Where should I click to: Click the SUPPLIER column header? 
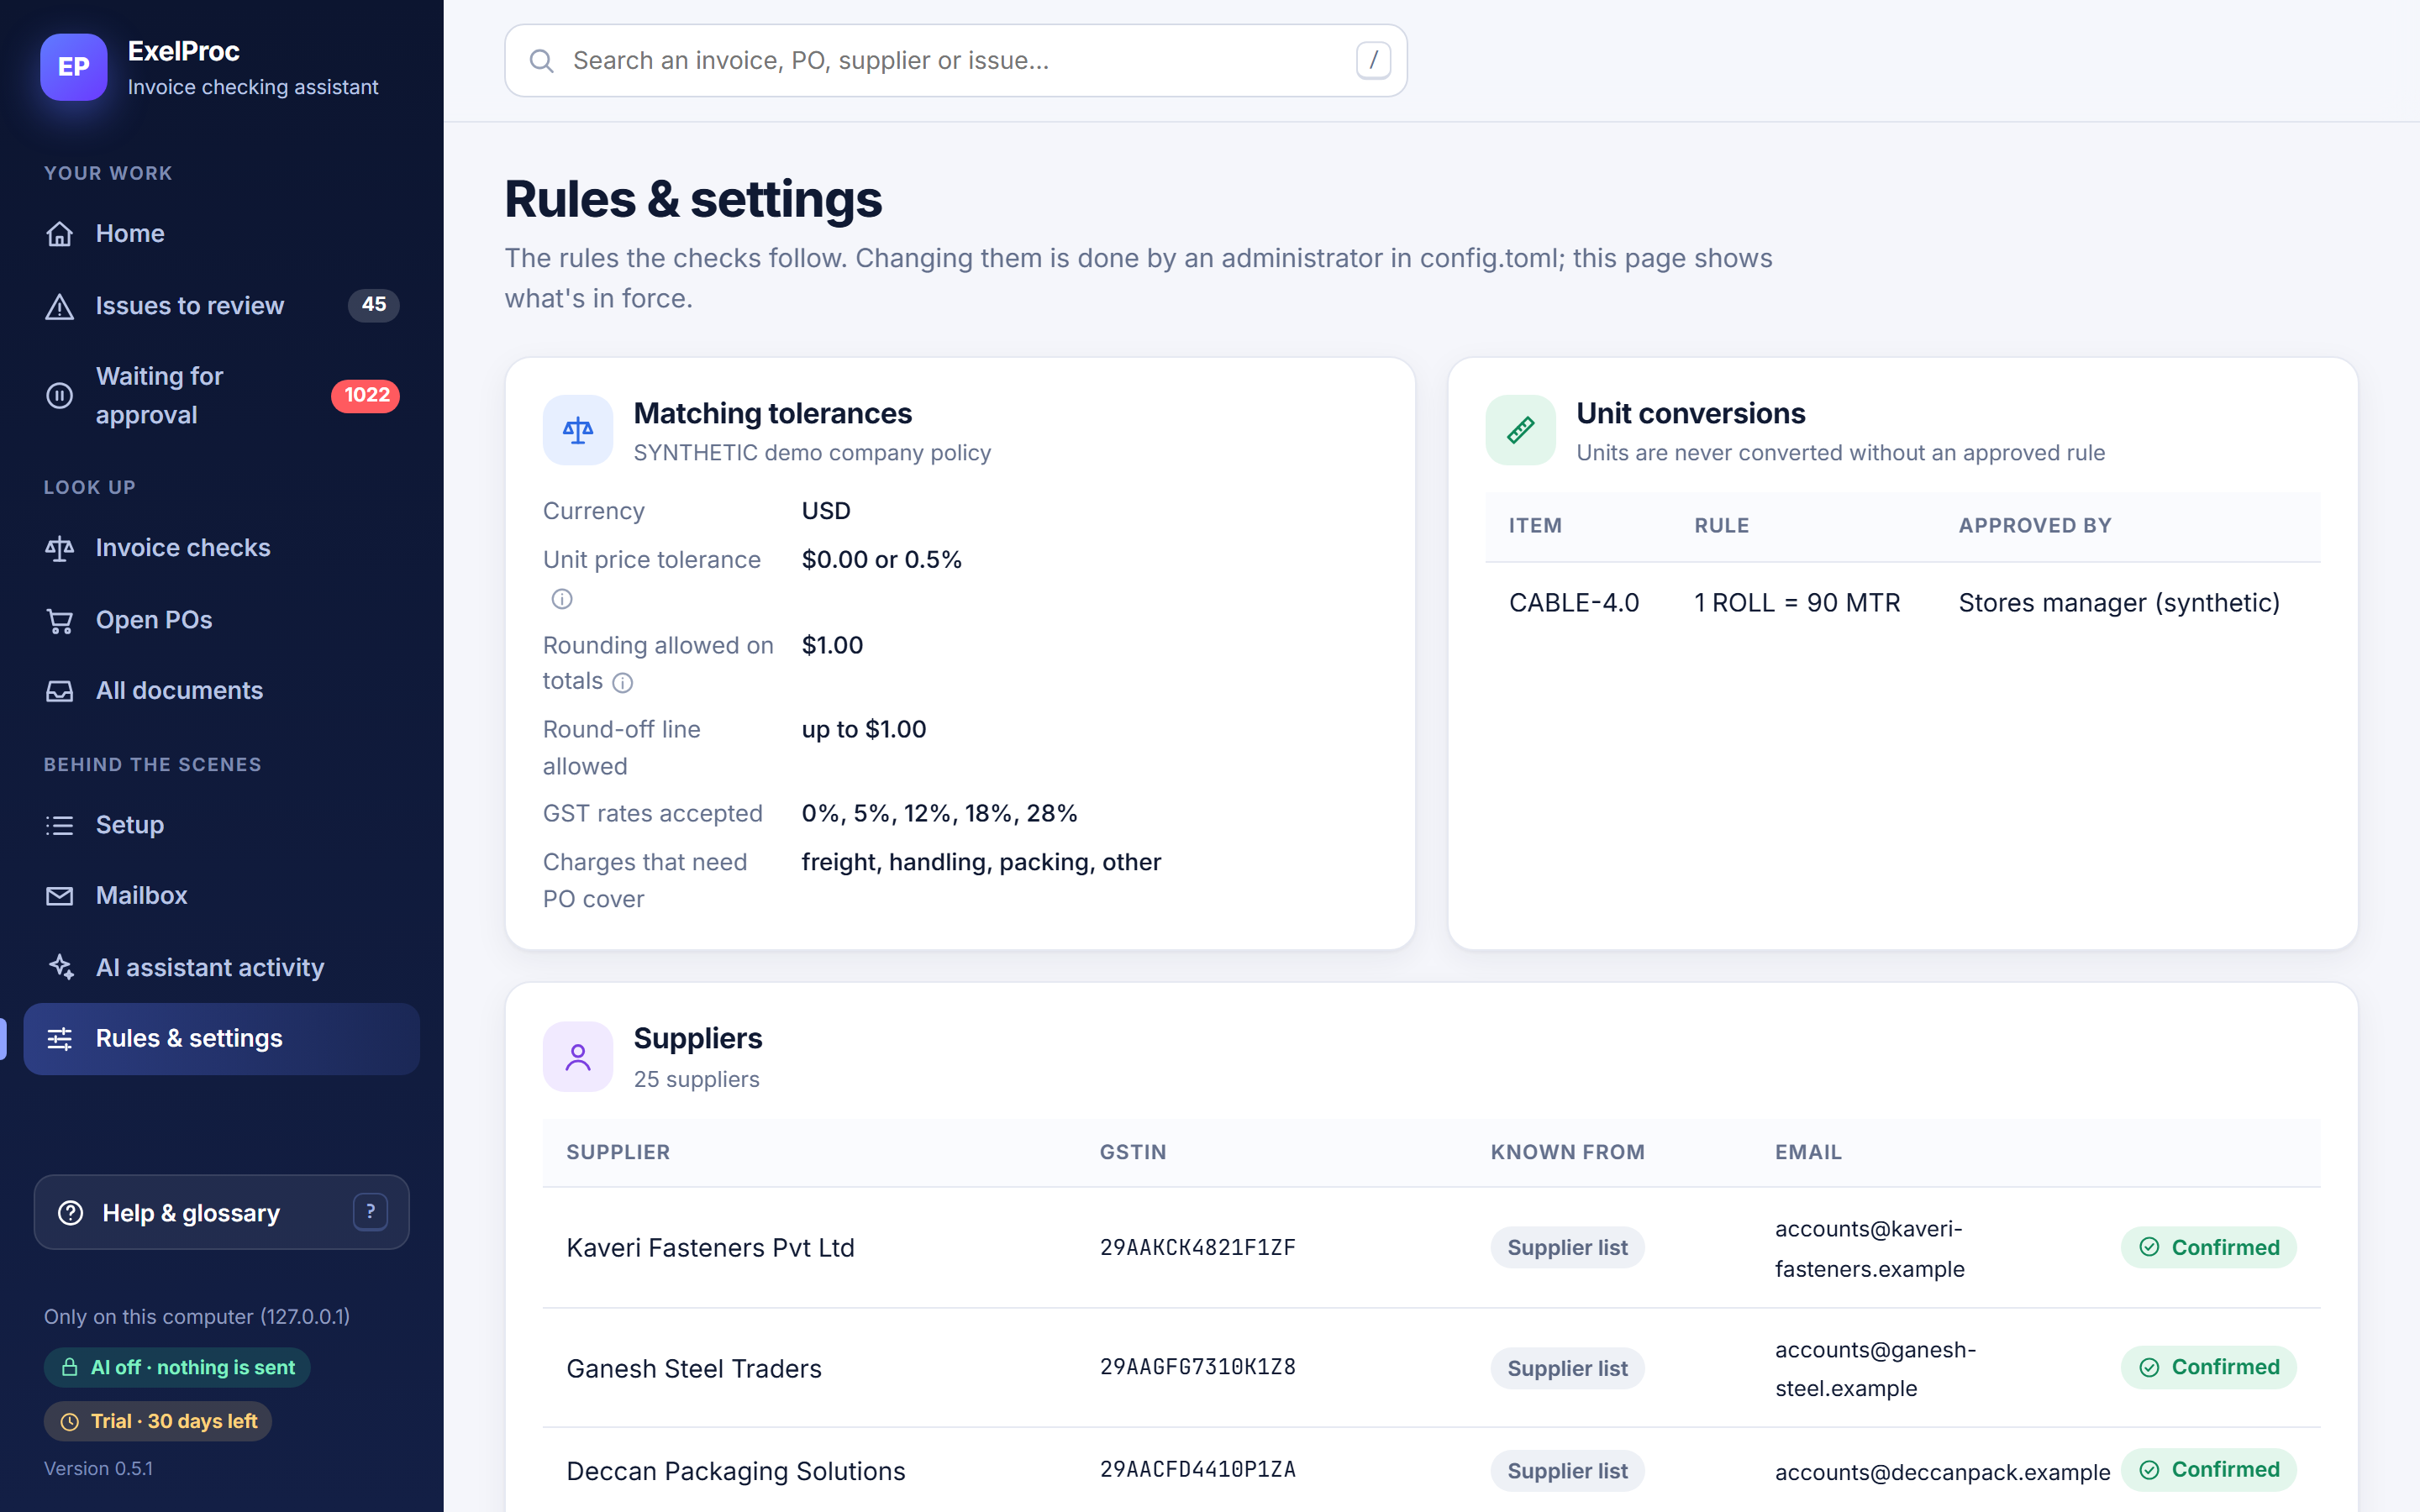[x=618, y=1152]
